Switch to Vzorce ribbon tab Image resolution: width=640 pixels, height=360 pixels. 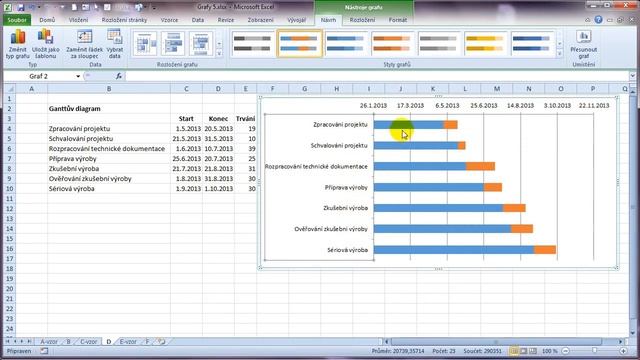coord(169,20)
